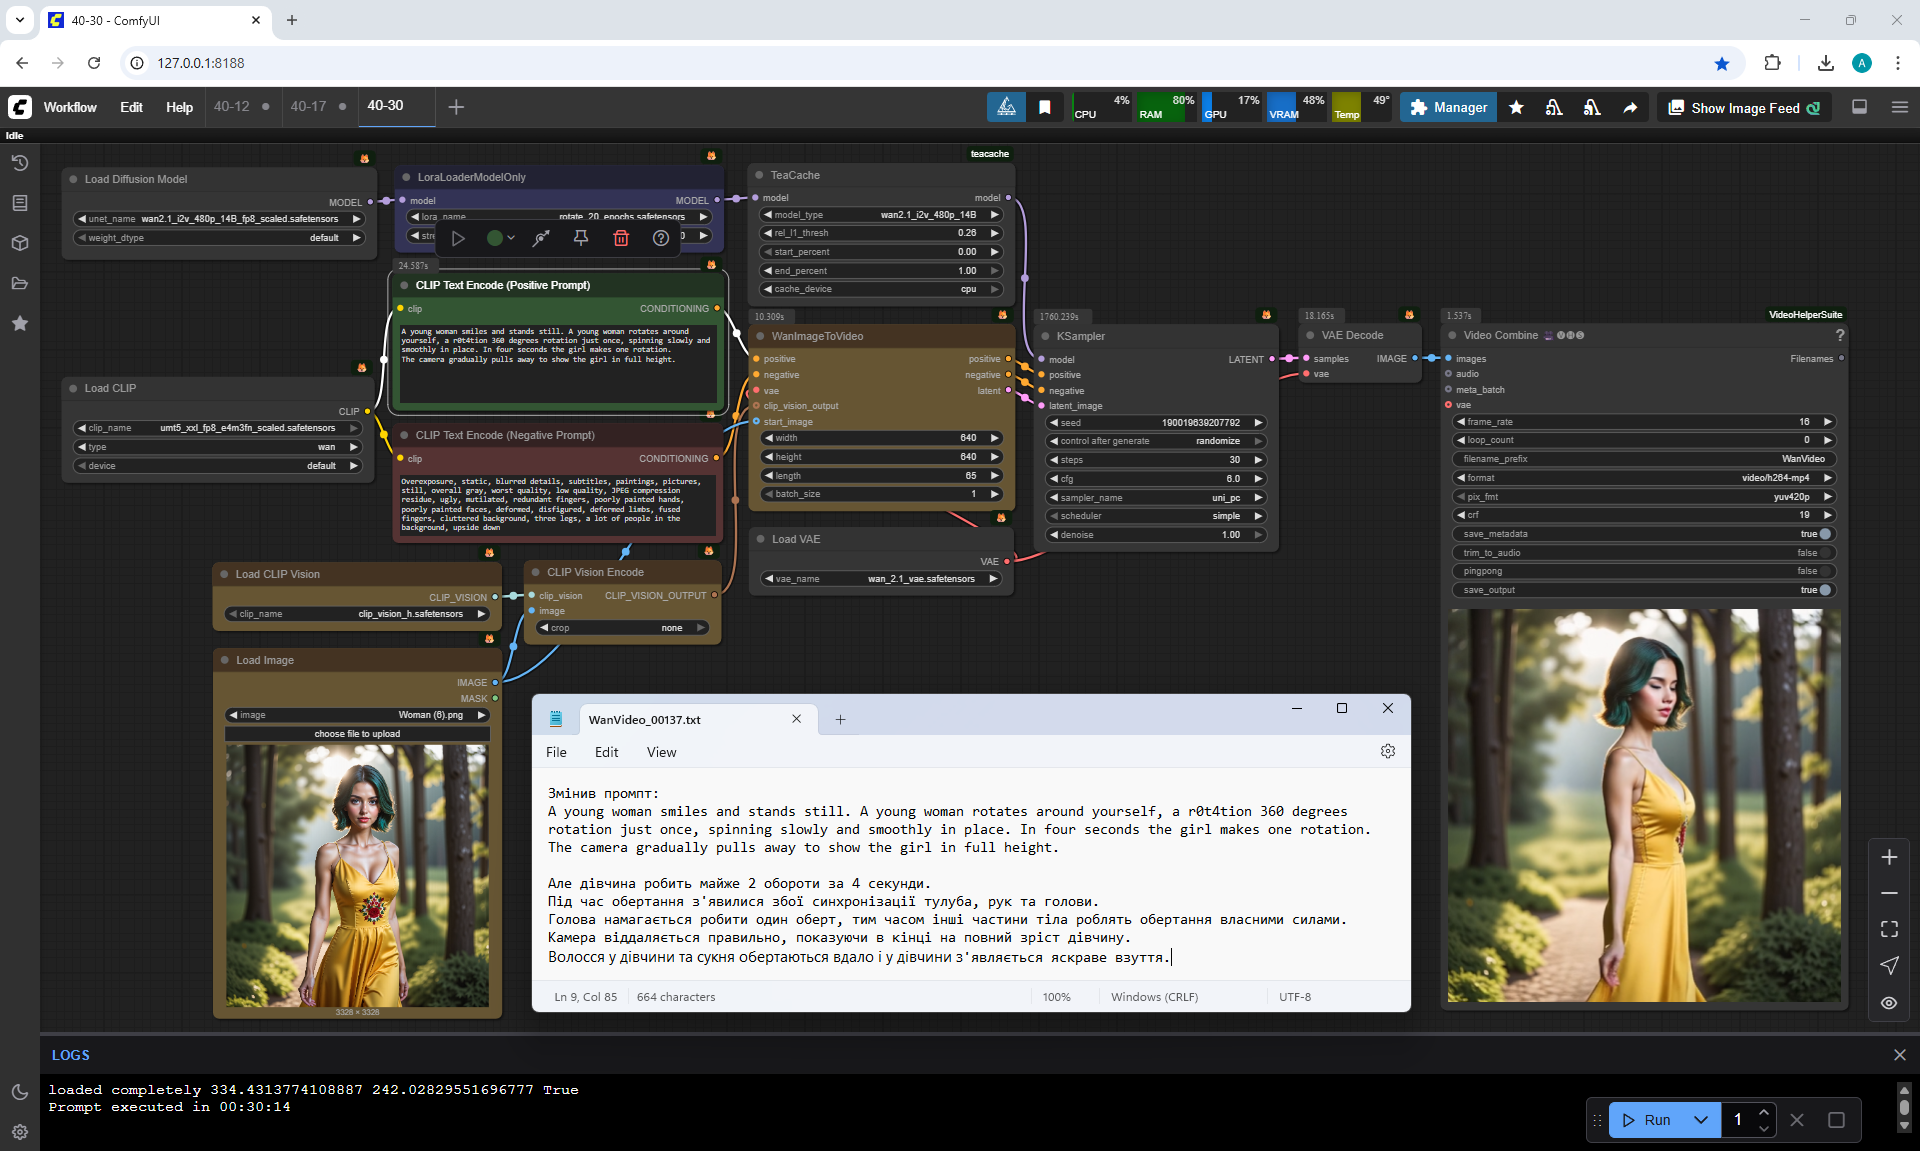
Task: Toggle save_metadata switch in Video Combine
Action: [x=1824, y=534]
